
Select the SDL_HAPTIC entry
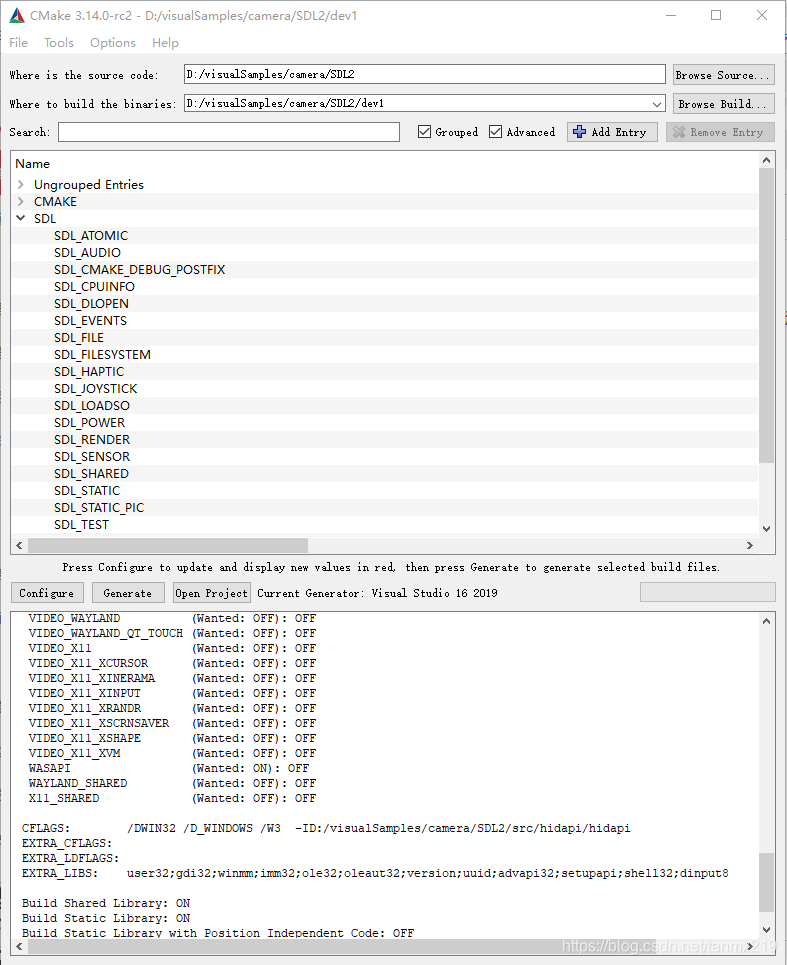(89, 372)
